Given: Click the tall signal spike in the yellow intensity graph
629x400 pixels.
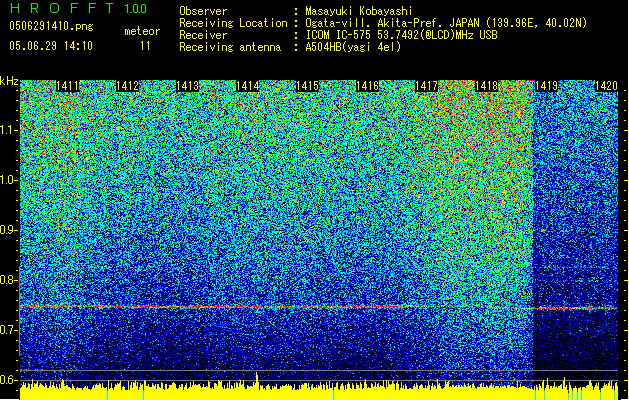Looking at the screenshot, I should [x=257, y=380].
